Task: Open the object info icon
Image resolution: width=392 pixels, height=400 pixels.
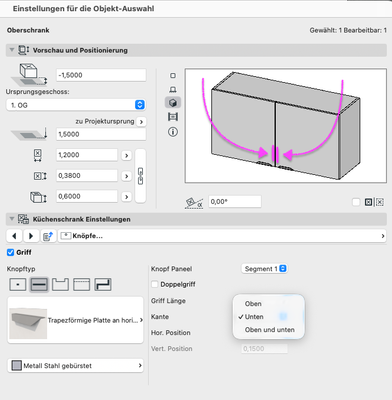Action: (x=173, y=132)
